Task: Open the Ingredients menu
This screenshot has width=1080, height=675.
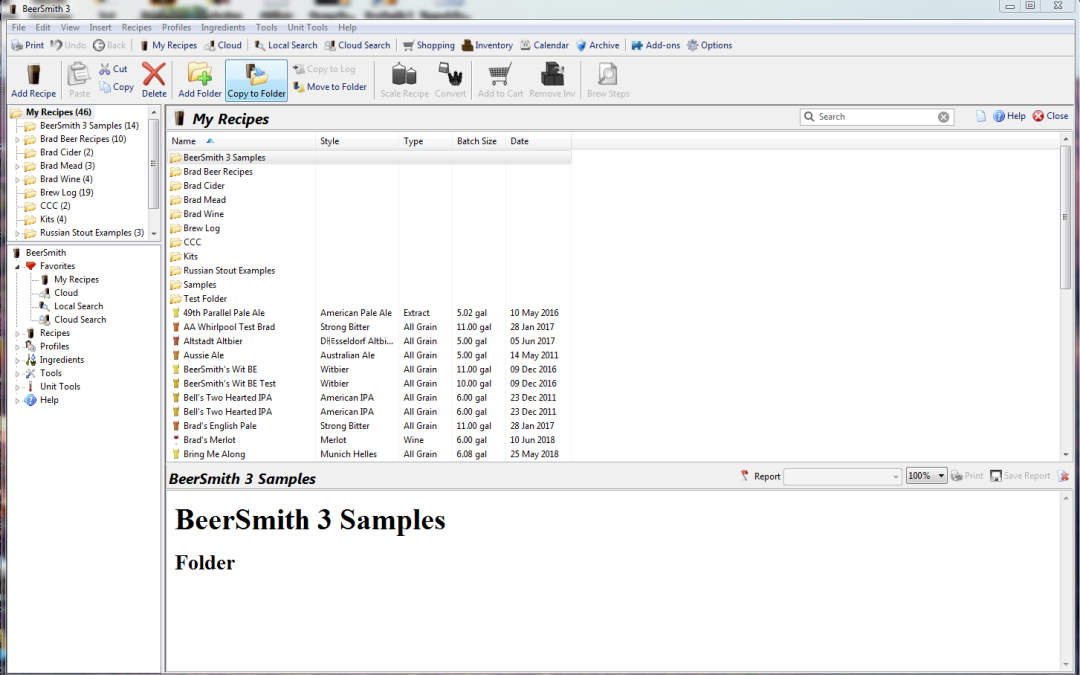Action: point(223,28)
